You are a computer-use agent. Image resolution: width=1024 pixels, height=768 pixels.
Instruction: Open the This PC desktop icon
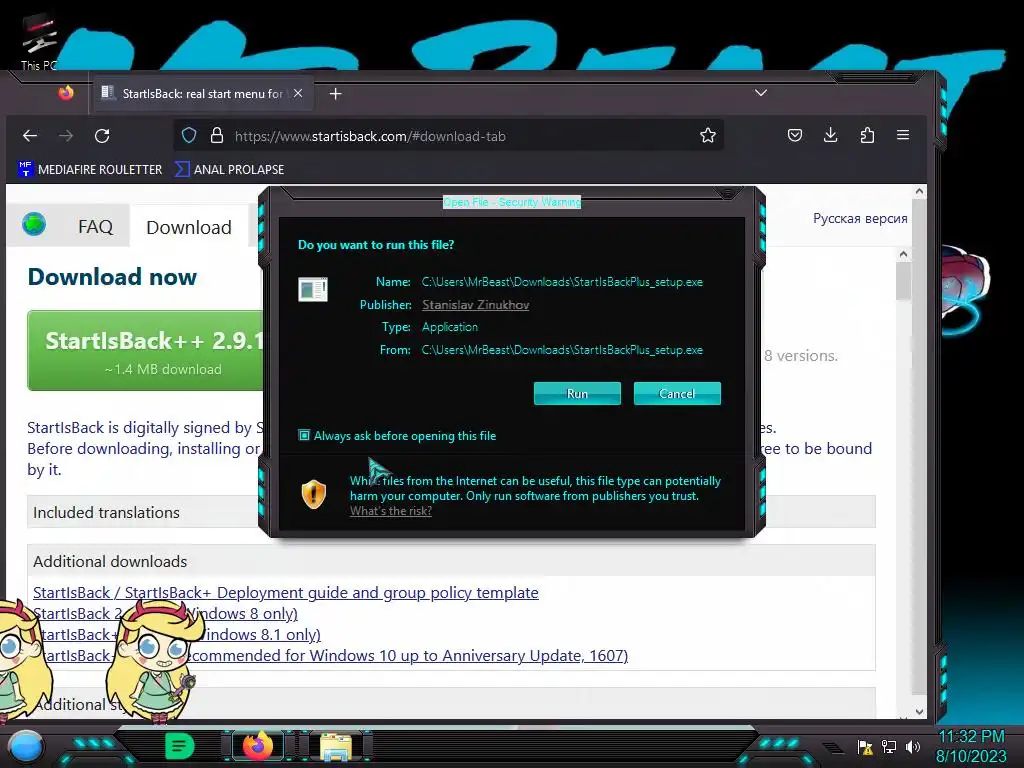(x=39, y=42)
